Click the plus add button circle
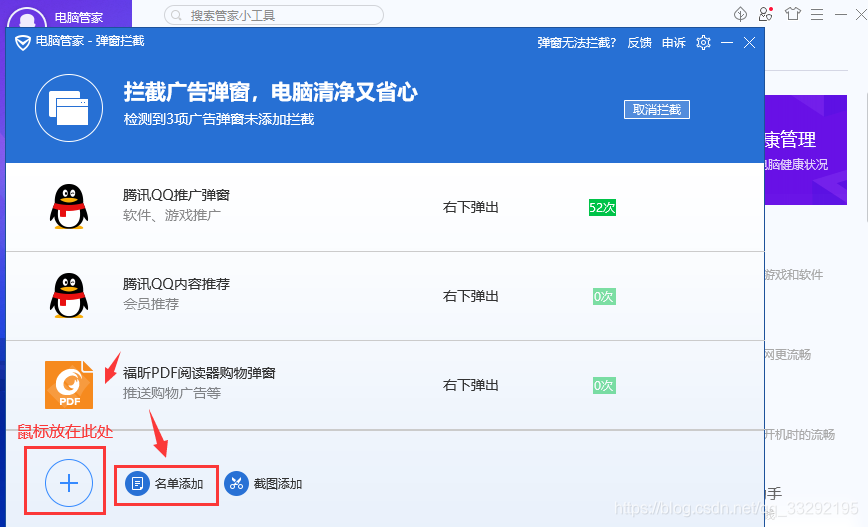This screenshot has height=527, width=868. [69, 483]
